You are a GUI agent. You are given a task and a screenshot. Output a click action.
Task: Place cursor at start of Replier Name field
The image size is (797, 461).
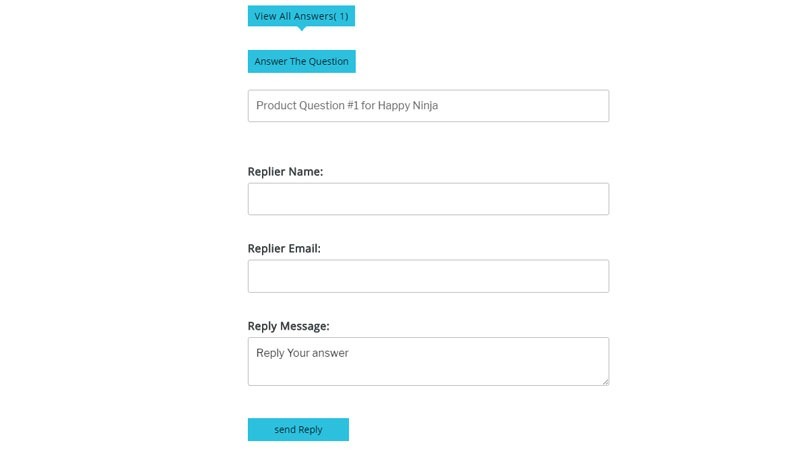point(254,199)
